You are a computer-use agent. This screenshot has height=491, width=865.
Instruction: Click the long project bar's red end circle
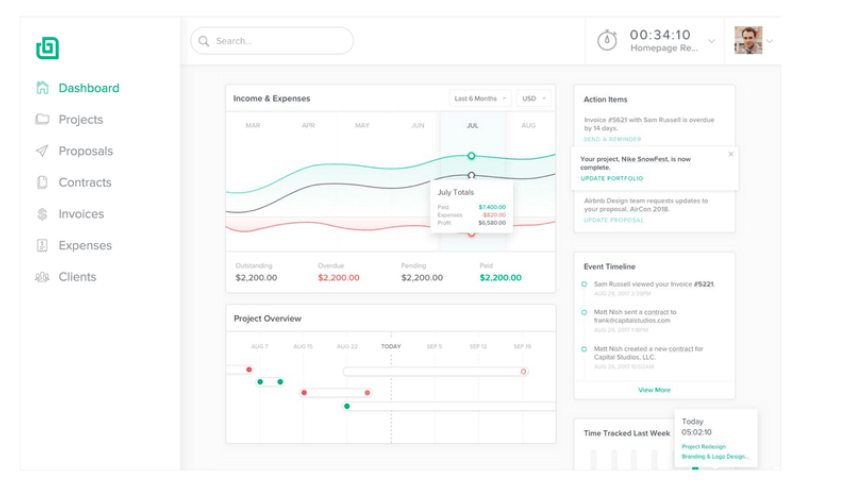tap(523, 372)
